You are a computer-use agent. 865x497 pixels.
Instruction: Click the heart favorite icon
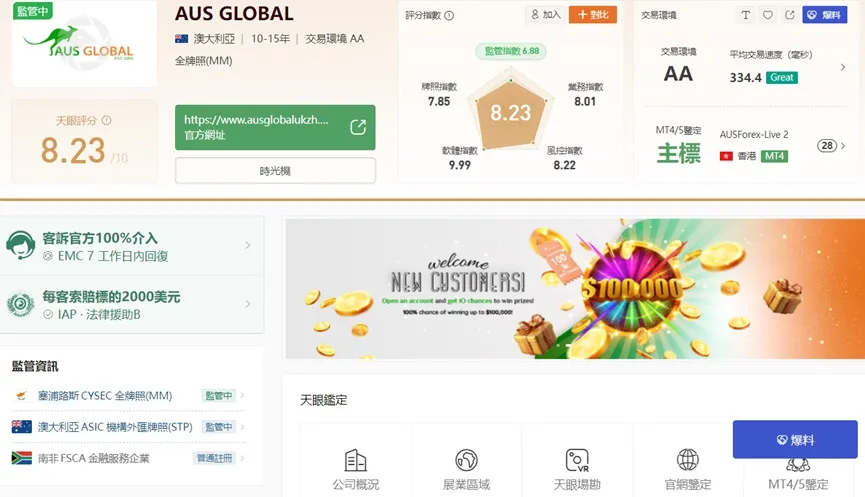point(767,15)
